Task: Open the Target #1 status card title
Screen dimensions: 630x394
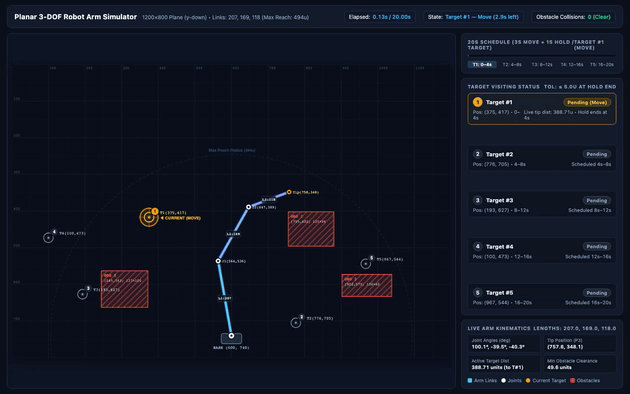Action: pyautogui.click(x=499, y=102)
